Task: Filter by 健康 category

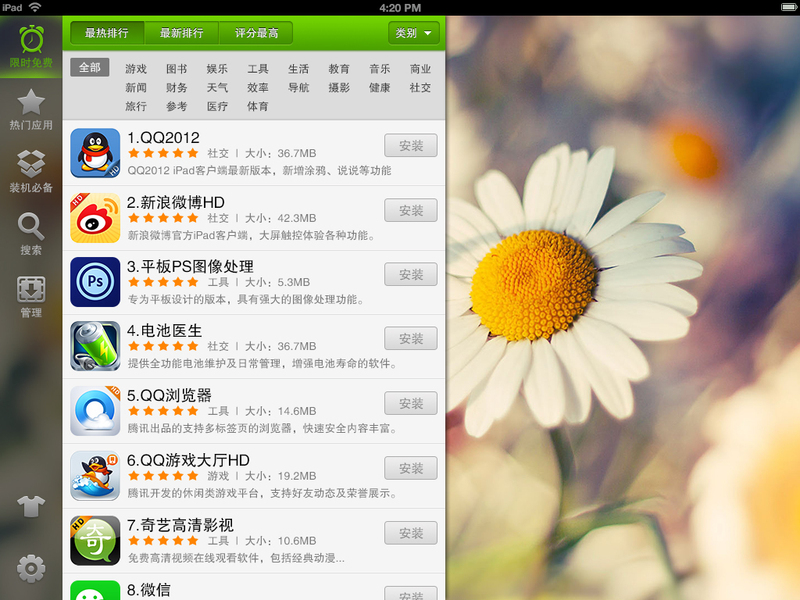Action: tap(380, 88)
